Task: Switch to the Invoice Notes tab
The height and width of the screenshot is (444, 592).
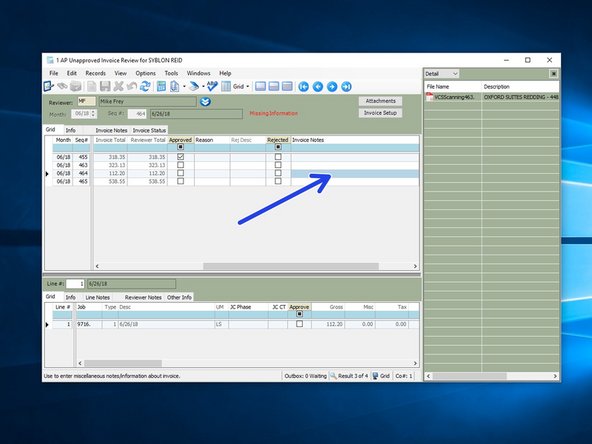Action: pyautogui.click(x=111, y=130)
